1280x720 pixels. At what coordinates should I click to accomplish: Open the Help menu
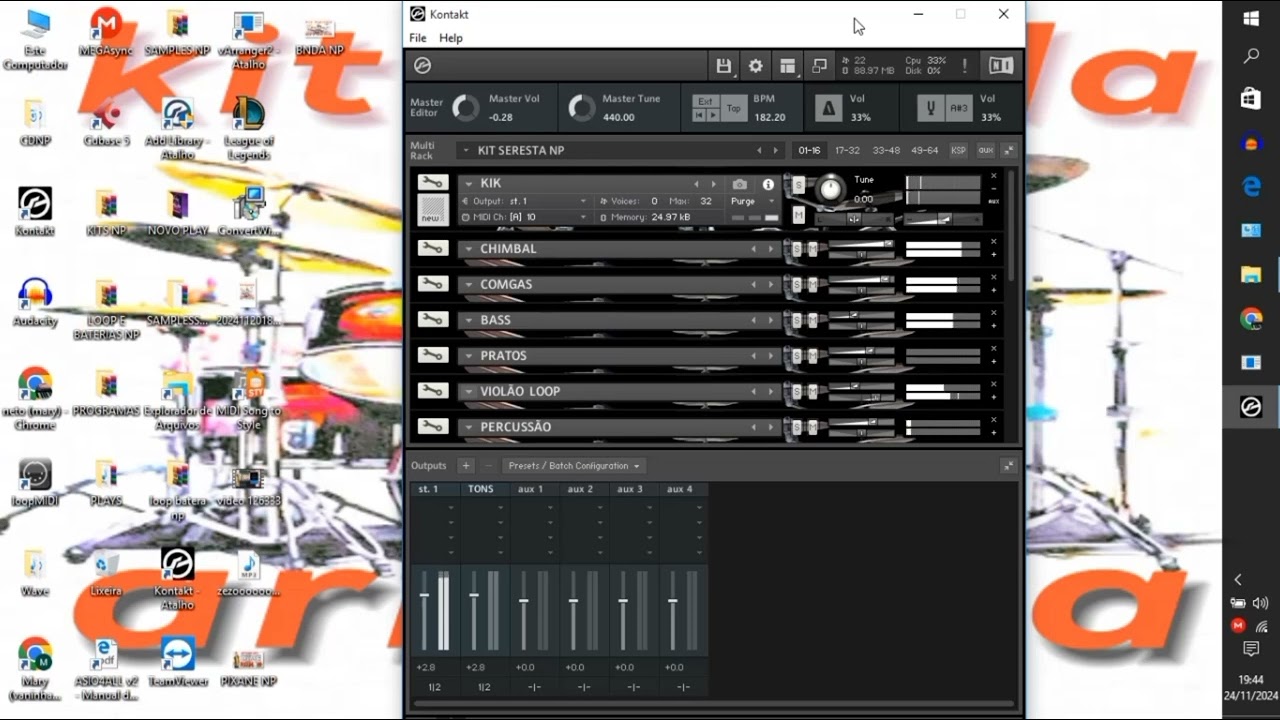451,38
